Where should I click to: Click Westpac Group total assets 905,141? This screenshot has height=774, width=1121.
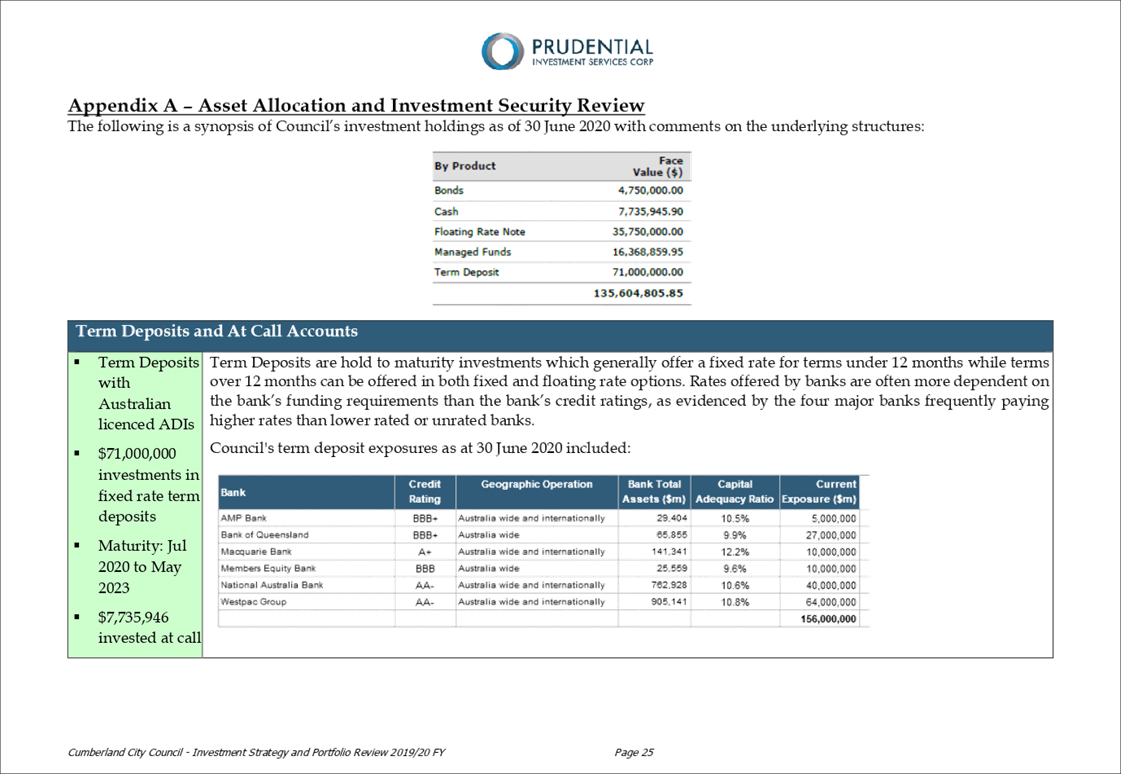(669, 602)
